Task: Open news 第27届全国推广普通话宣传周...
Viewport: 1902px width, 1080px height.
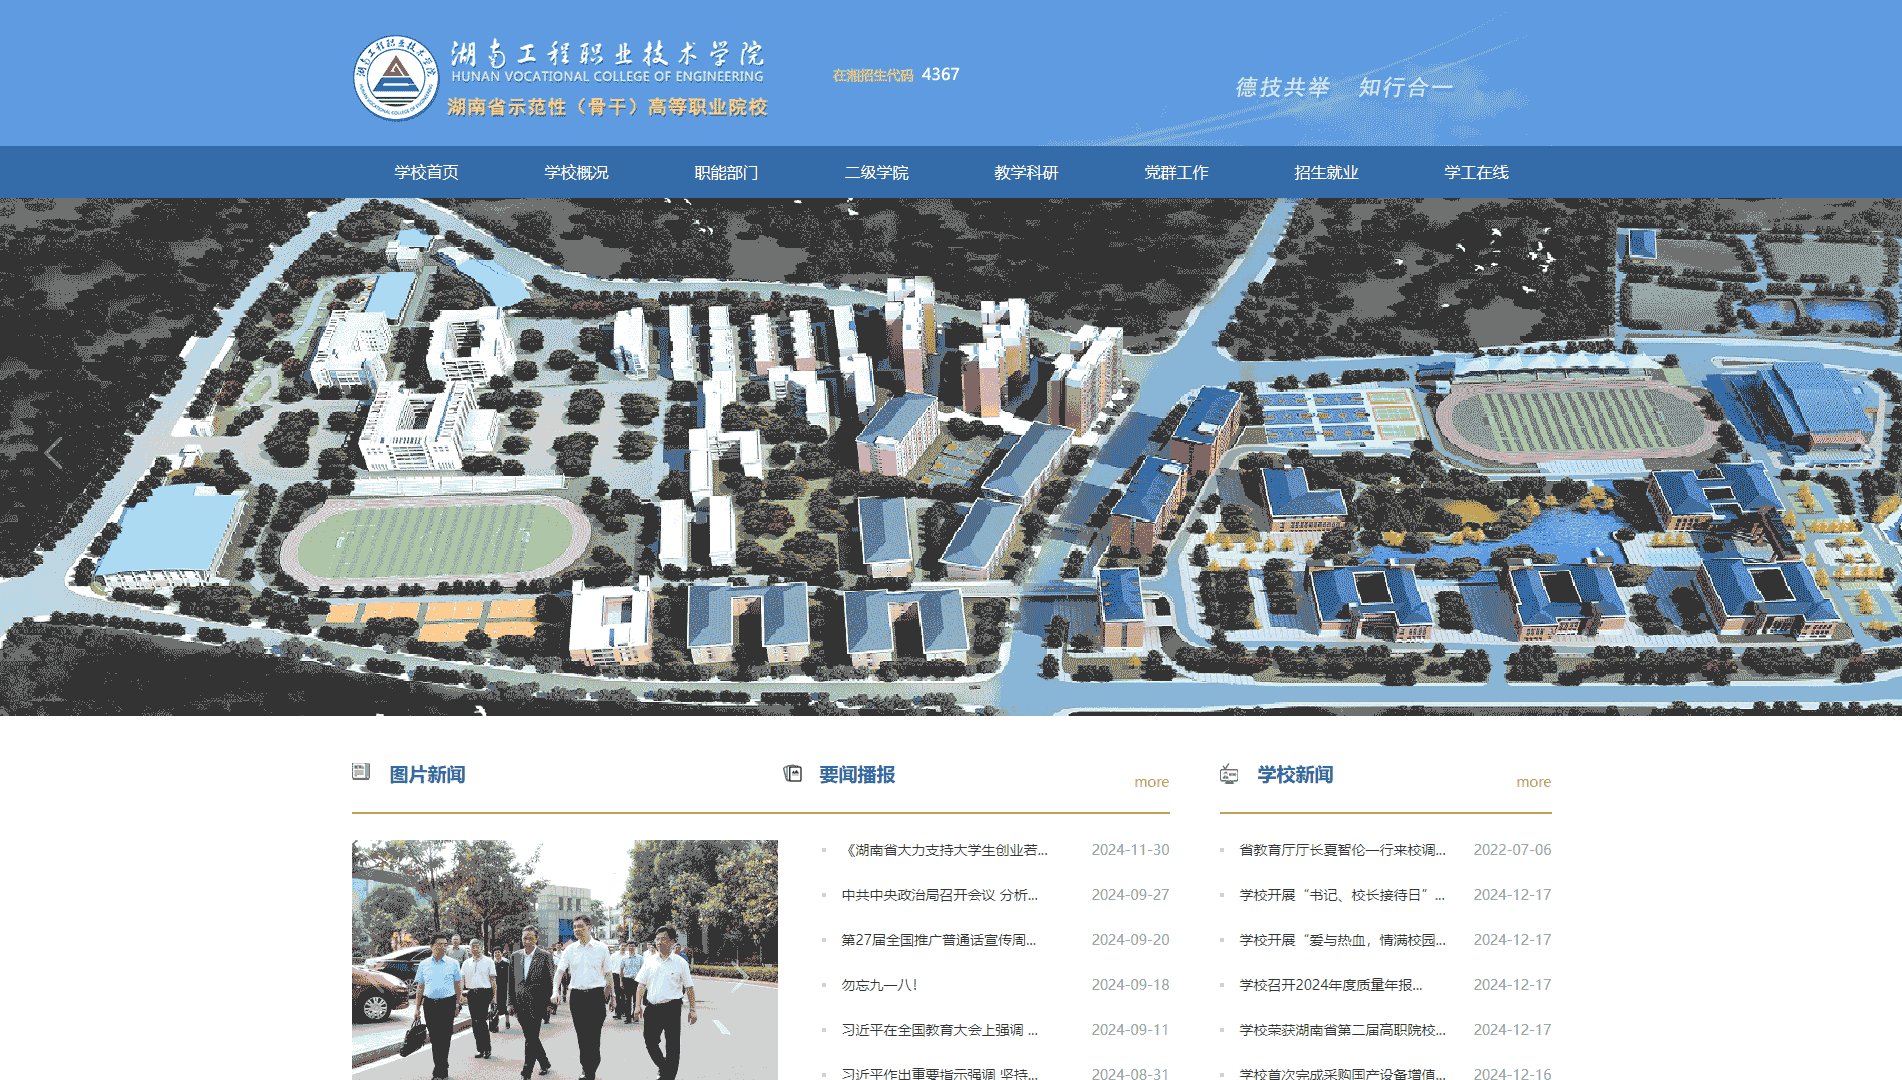Action: (939, 940)
